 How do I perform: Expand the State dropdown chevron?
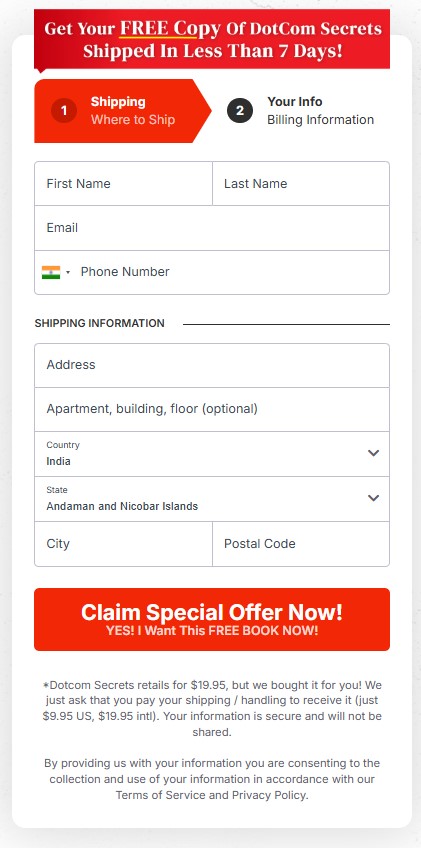tap(373, 498)
